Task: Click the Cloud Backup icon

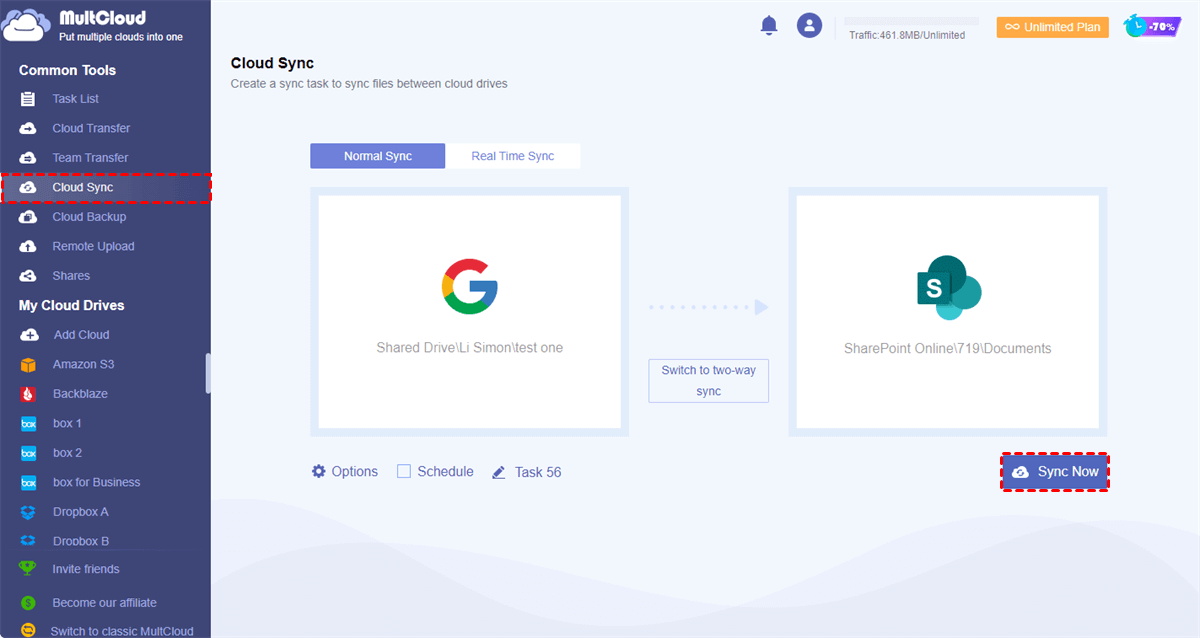Action: coord(28,217)
